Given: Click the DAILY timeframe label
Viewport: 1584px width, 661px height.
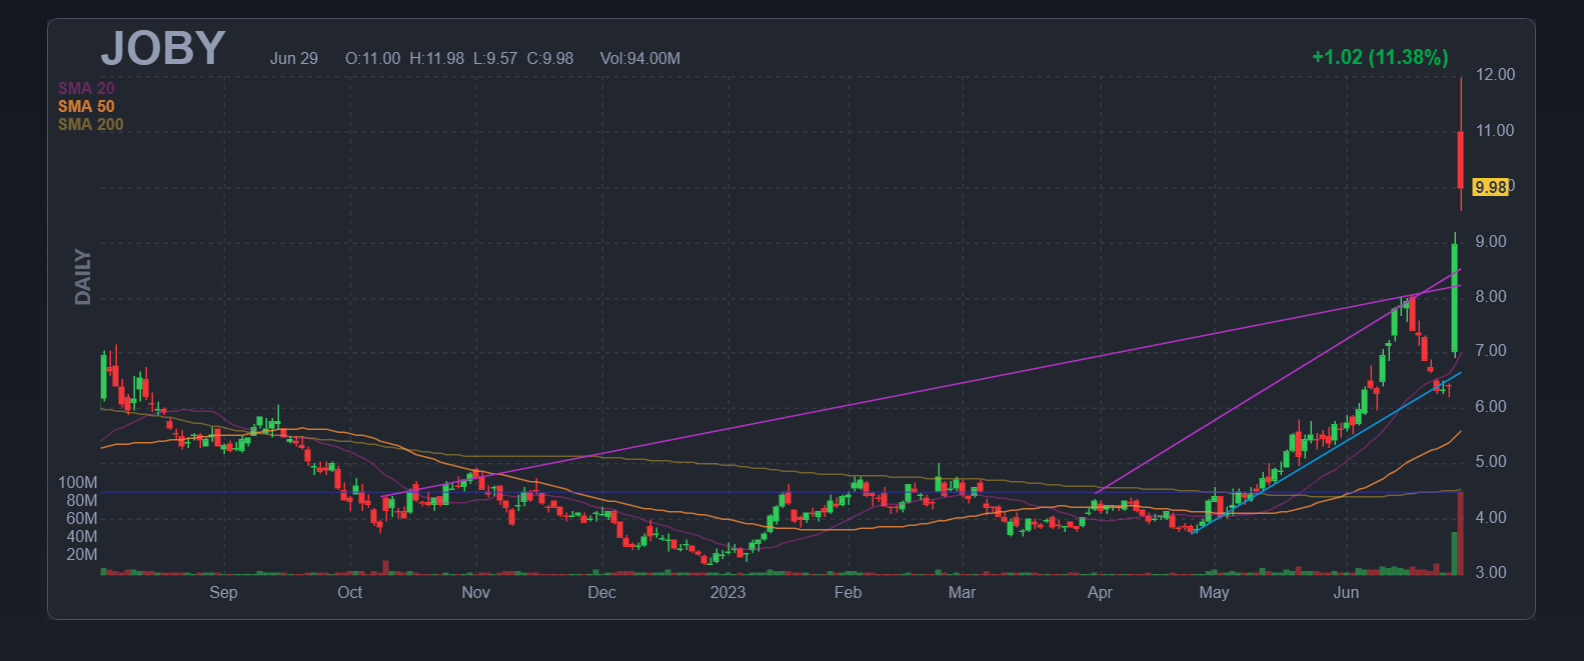Looking at the screenshot, I should 83,277.
